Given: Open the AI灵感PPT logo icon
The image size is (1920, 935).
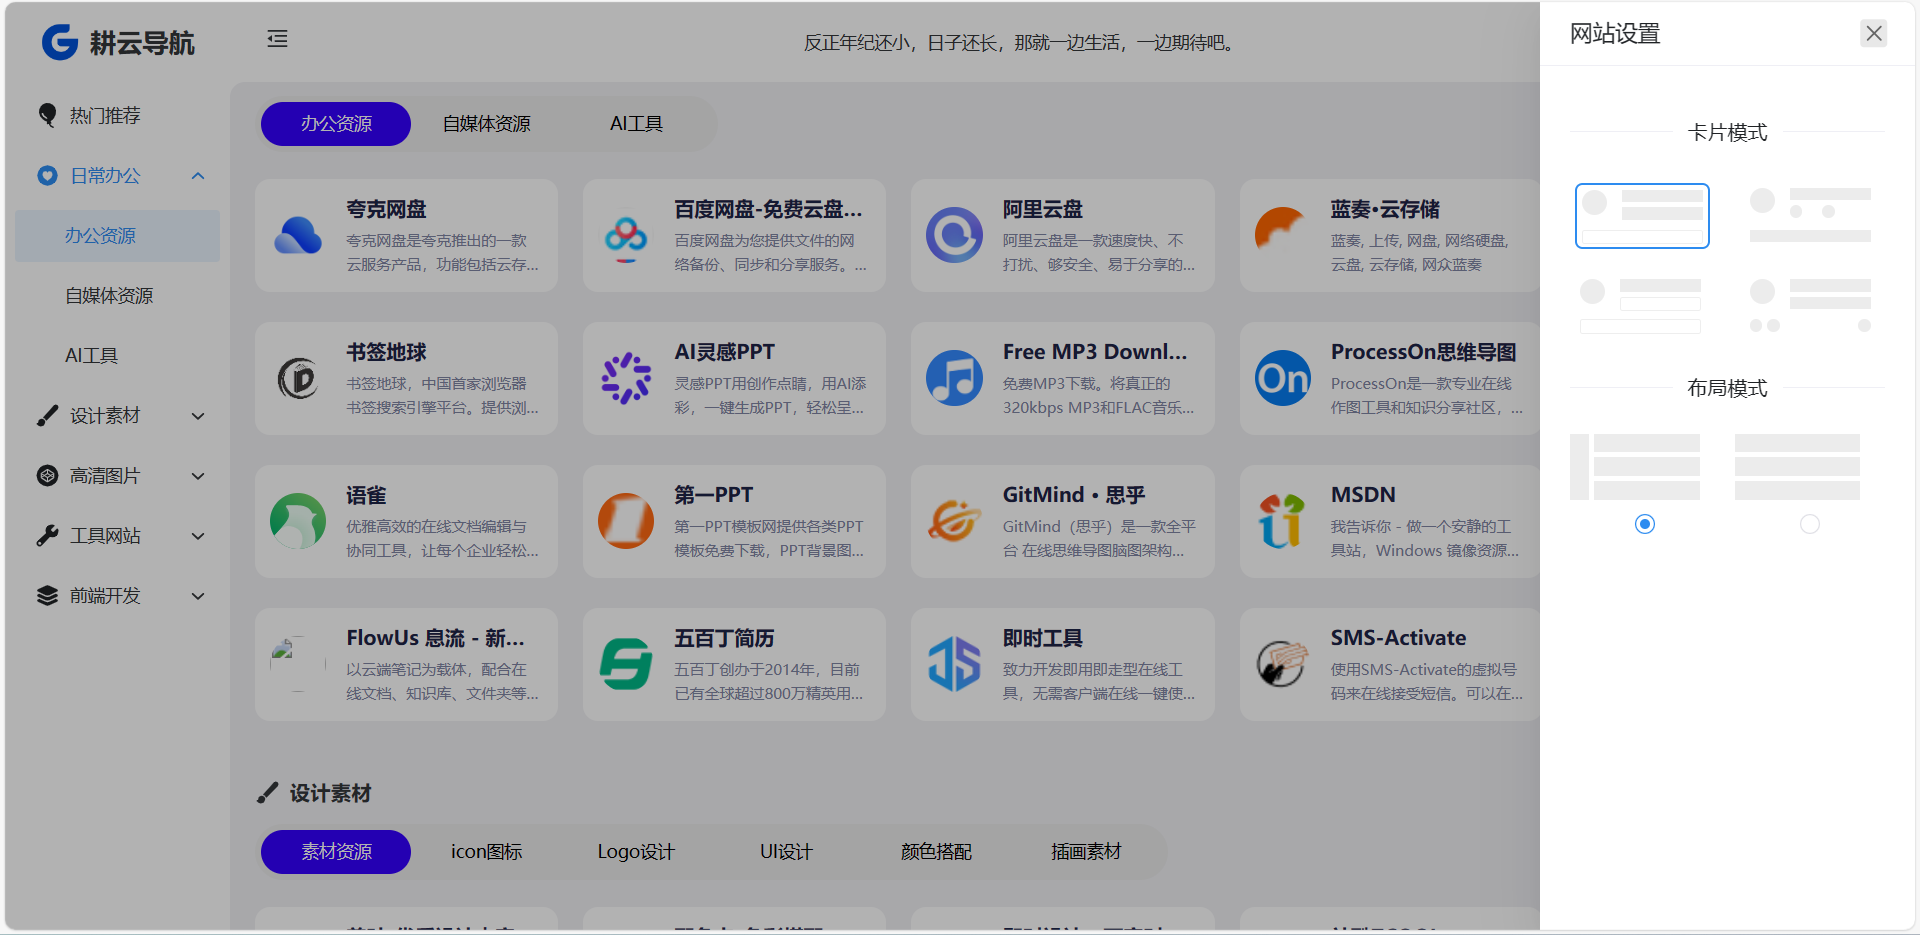Looking at the screenshot, I should 626,379.
